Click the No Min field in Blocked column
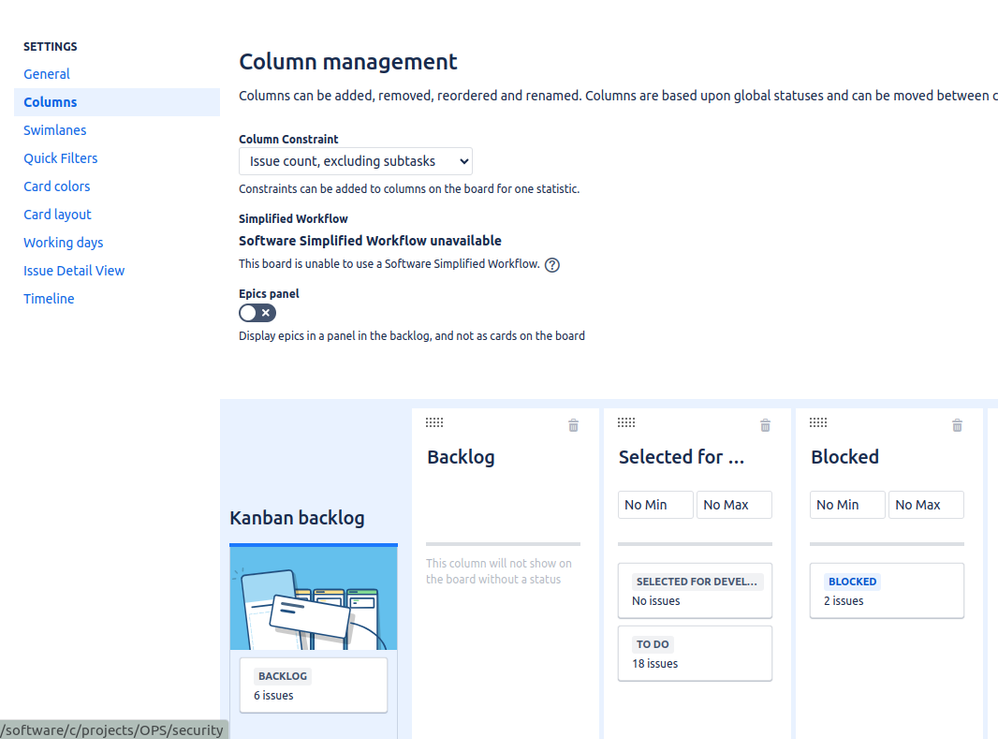 point(847,504)
